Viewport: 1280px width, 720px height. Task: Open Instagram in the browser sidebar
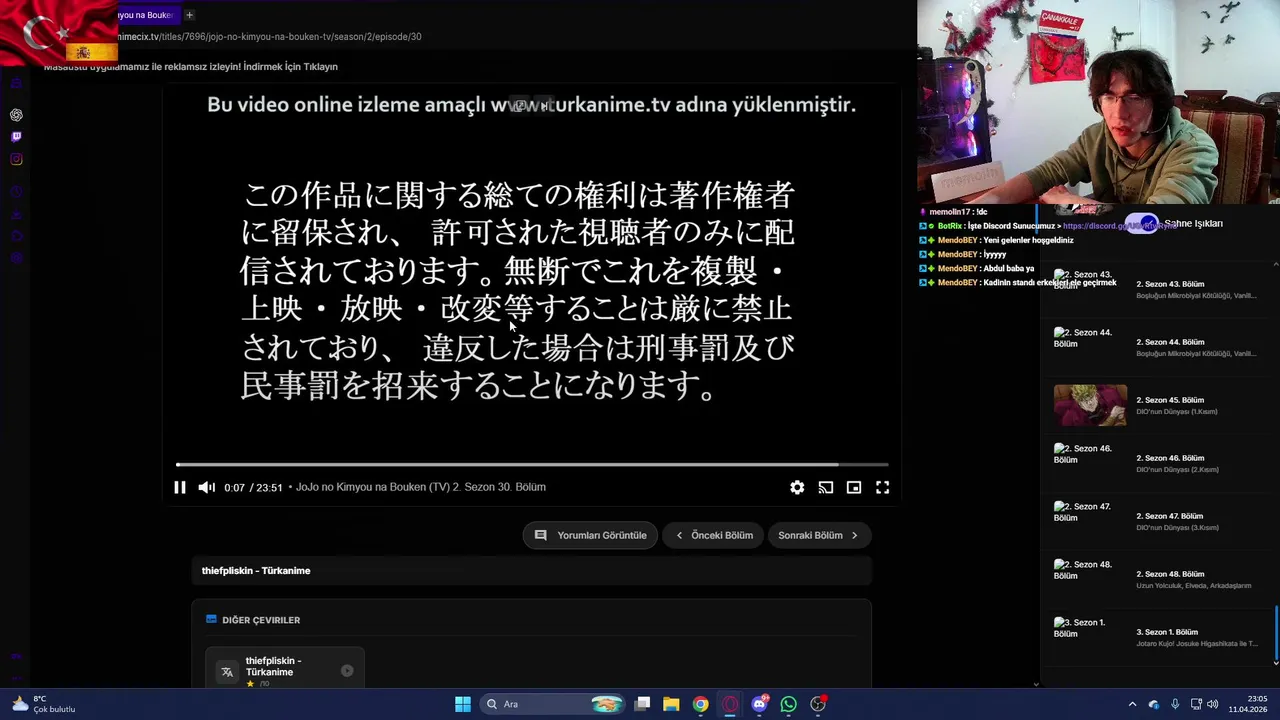[x=16, y=159]
